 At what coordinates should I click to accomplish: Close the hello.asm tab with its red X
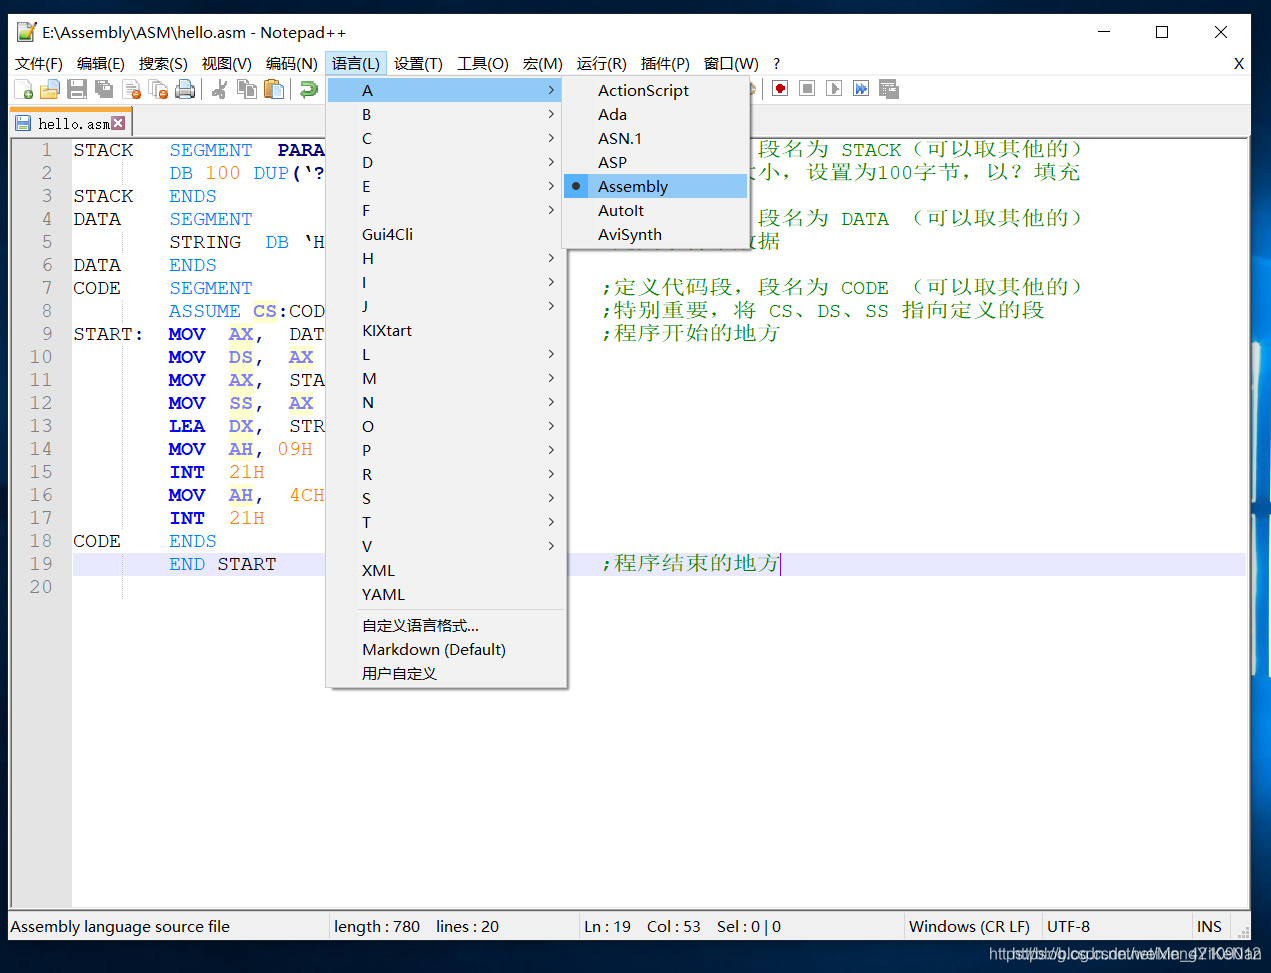(118, 123)
